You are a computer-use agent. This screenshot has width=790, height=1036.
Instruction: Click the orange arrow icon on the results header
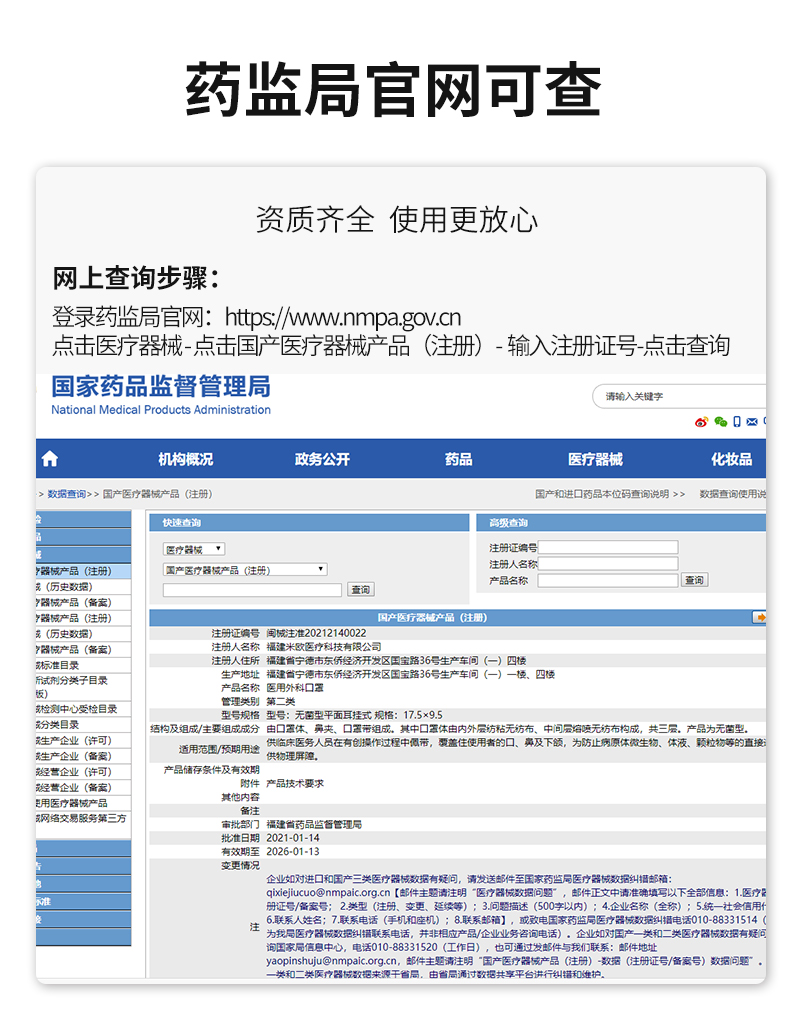(760, 617)
